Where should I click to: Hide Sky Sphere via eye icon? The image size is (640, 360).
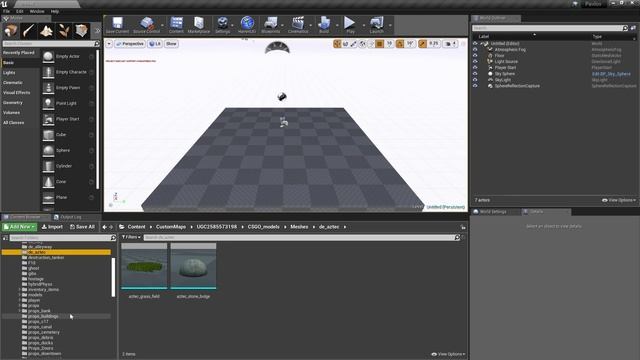pos(475,74)
